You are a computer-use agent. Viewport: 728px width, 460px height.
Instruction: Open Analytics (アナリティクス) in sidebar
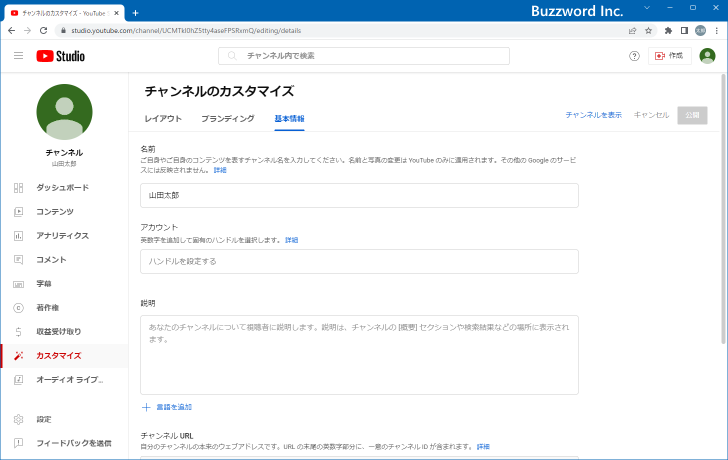click(x=65, y=236)
